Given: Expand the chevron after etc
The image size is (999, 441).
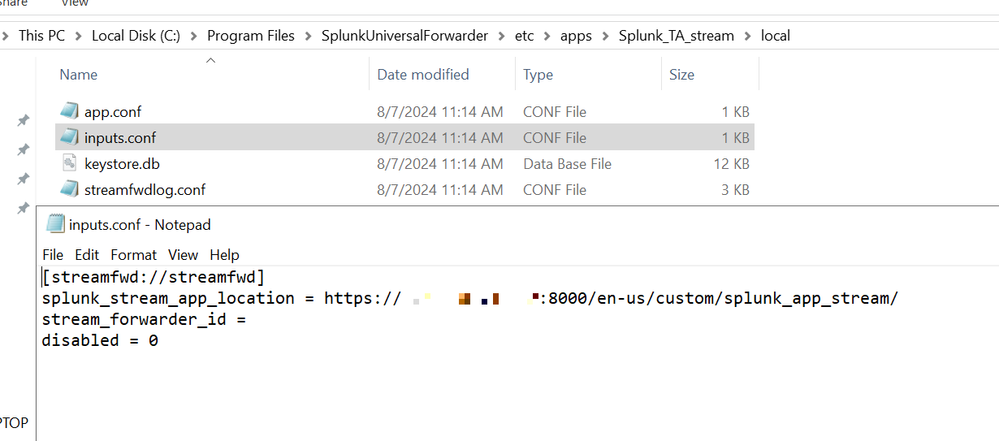Looking at the screenshot, I should [x=547, y=36].
